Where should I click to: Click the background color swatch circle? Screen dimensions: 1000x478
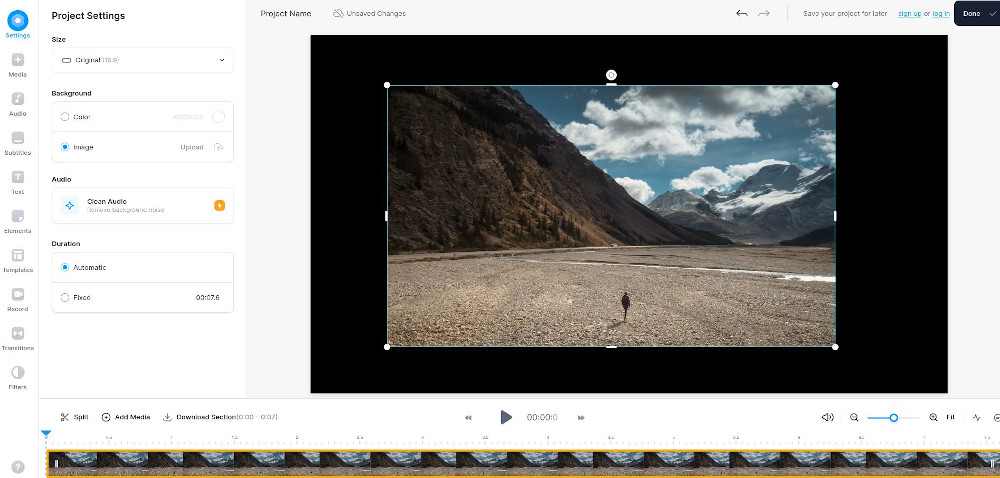pyautogui.click(x=218, y=117)
